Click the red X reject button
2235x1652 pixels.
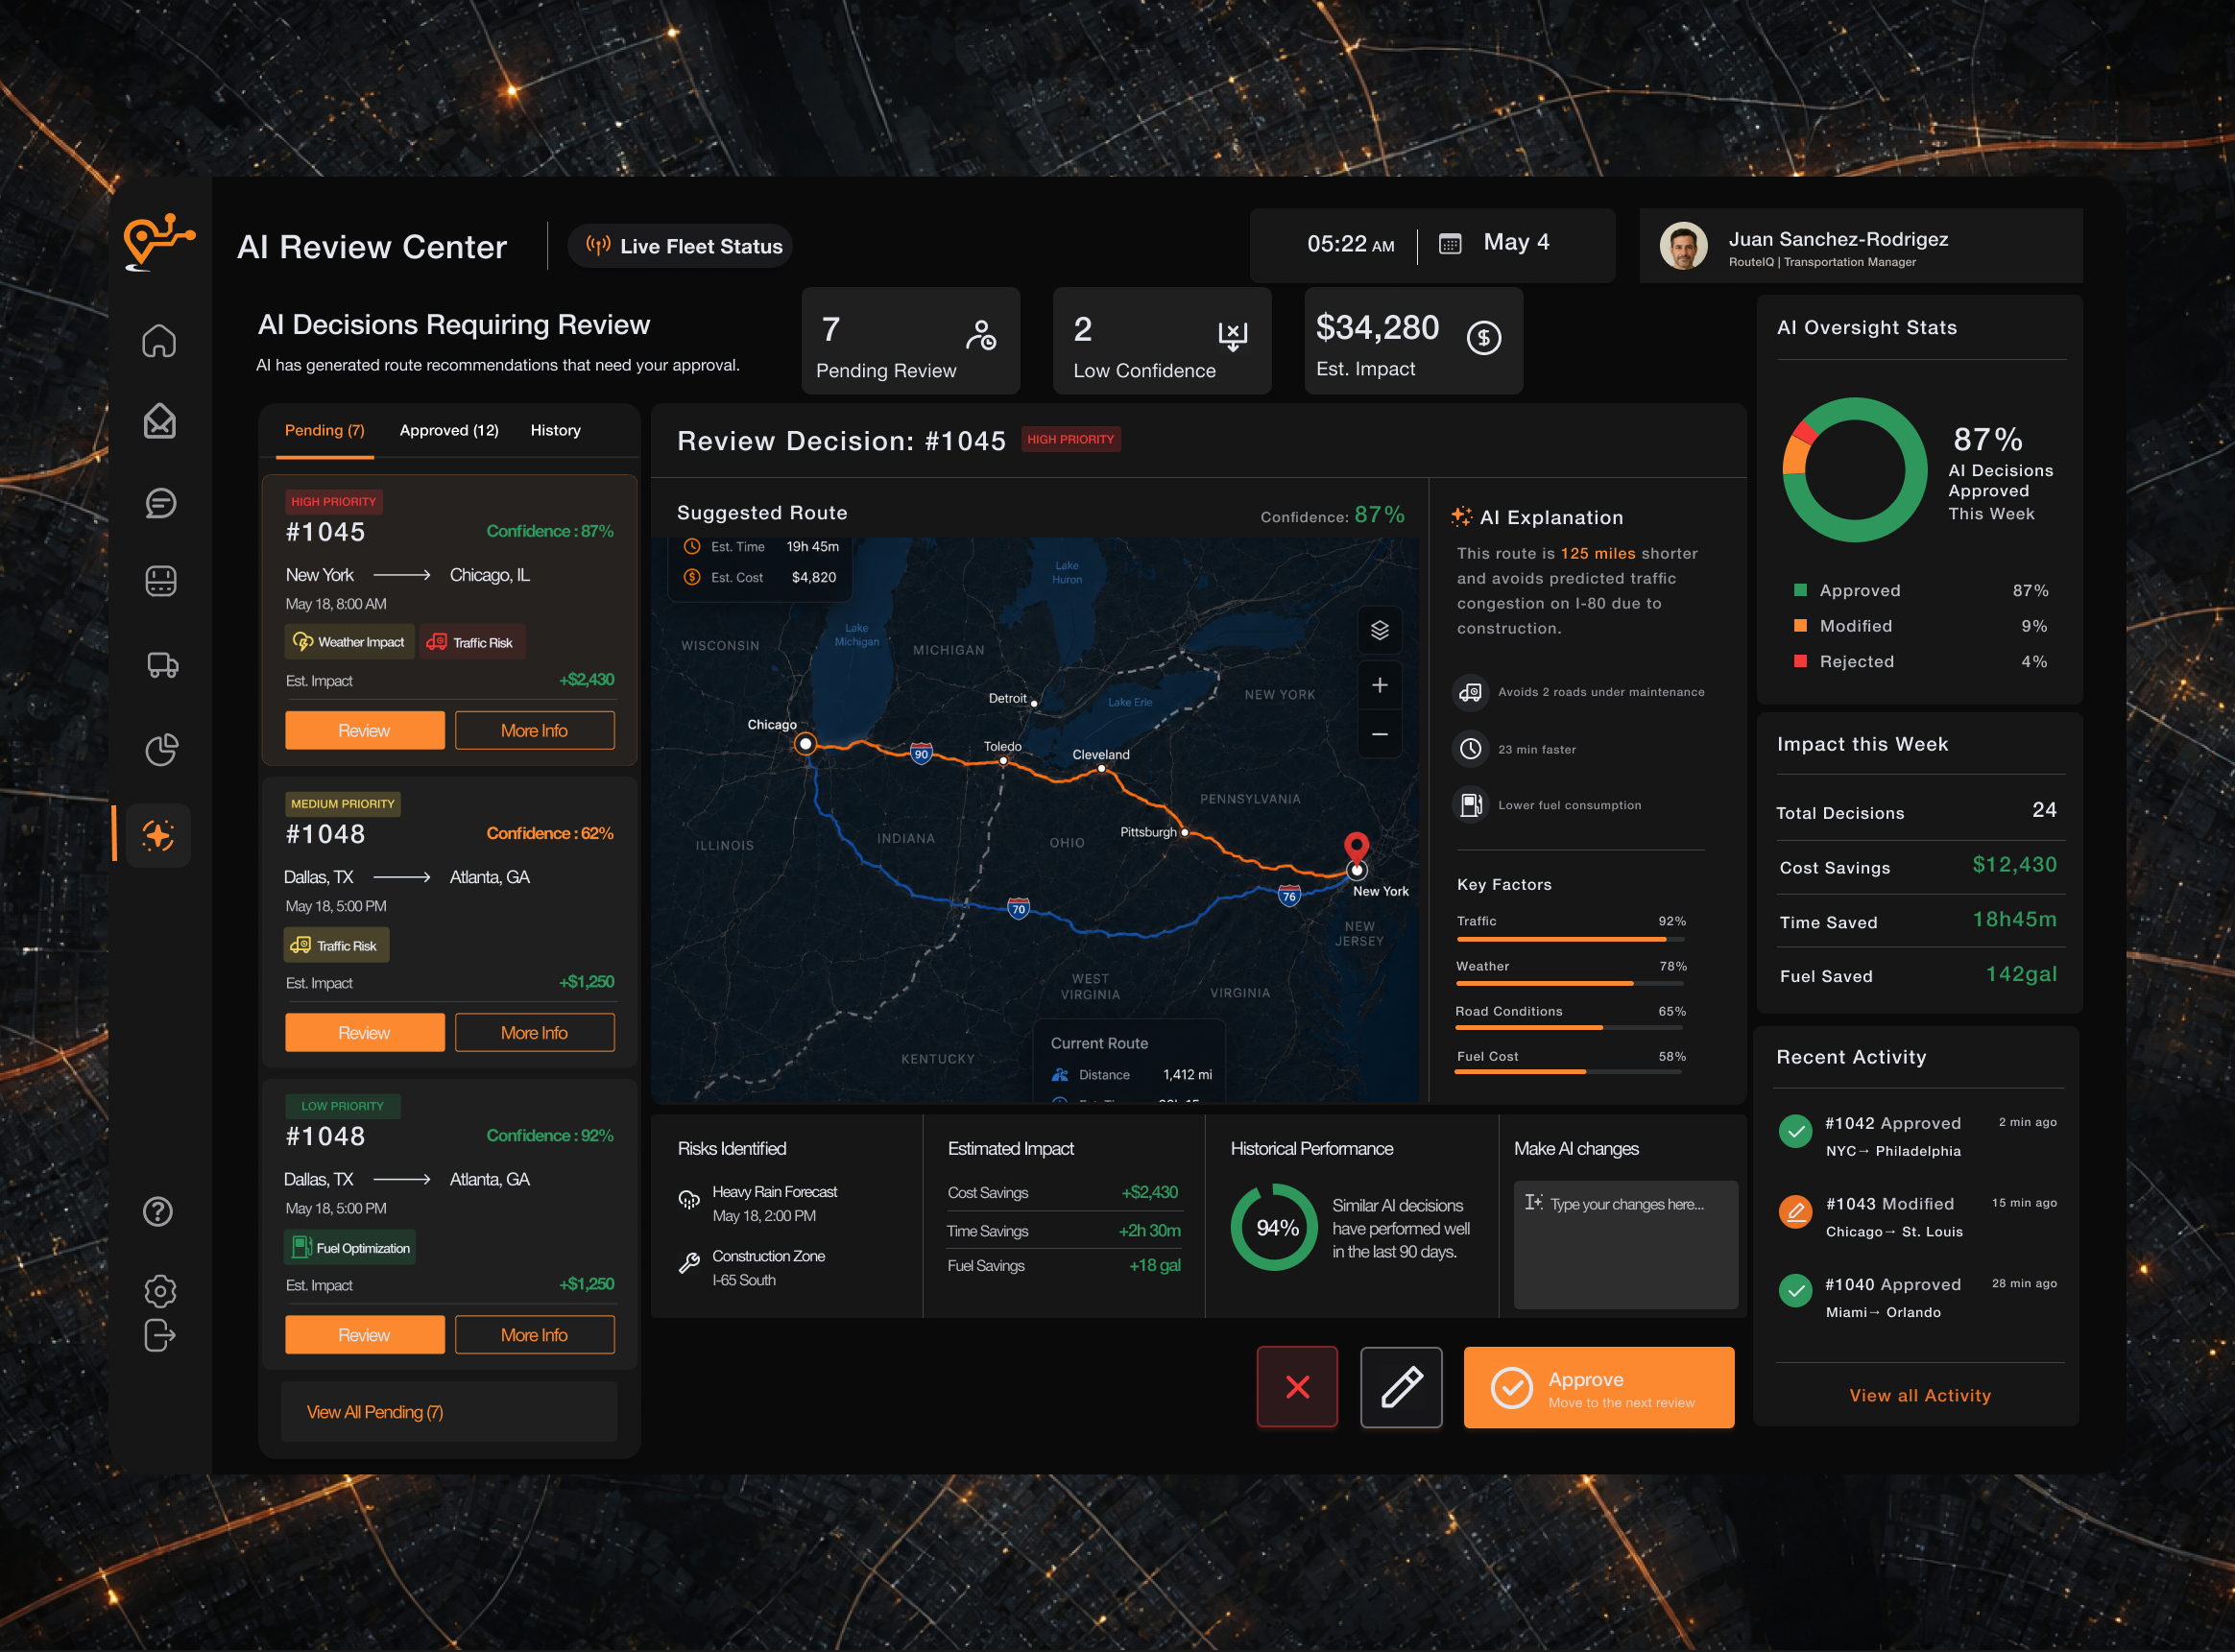pos(1297,1387)
